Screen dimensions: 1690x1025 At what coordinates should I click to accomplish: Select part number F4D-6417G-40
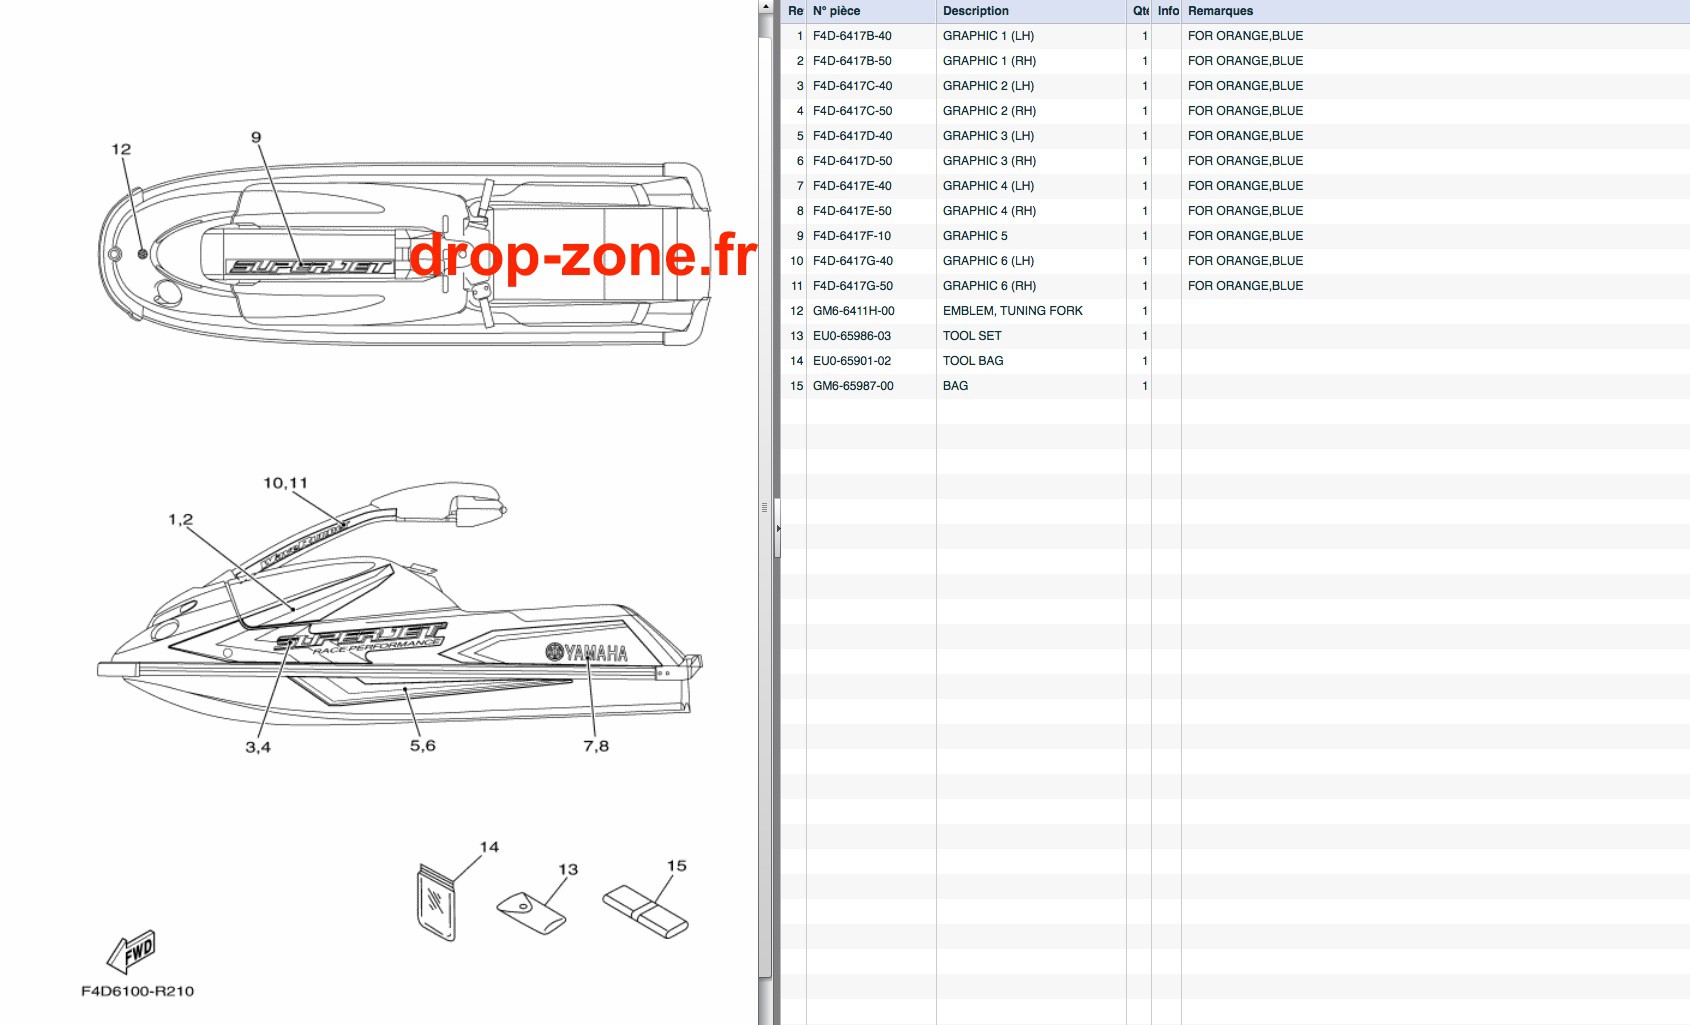point(853,261)
